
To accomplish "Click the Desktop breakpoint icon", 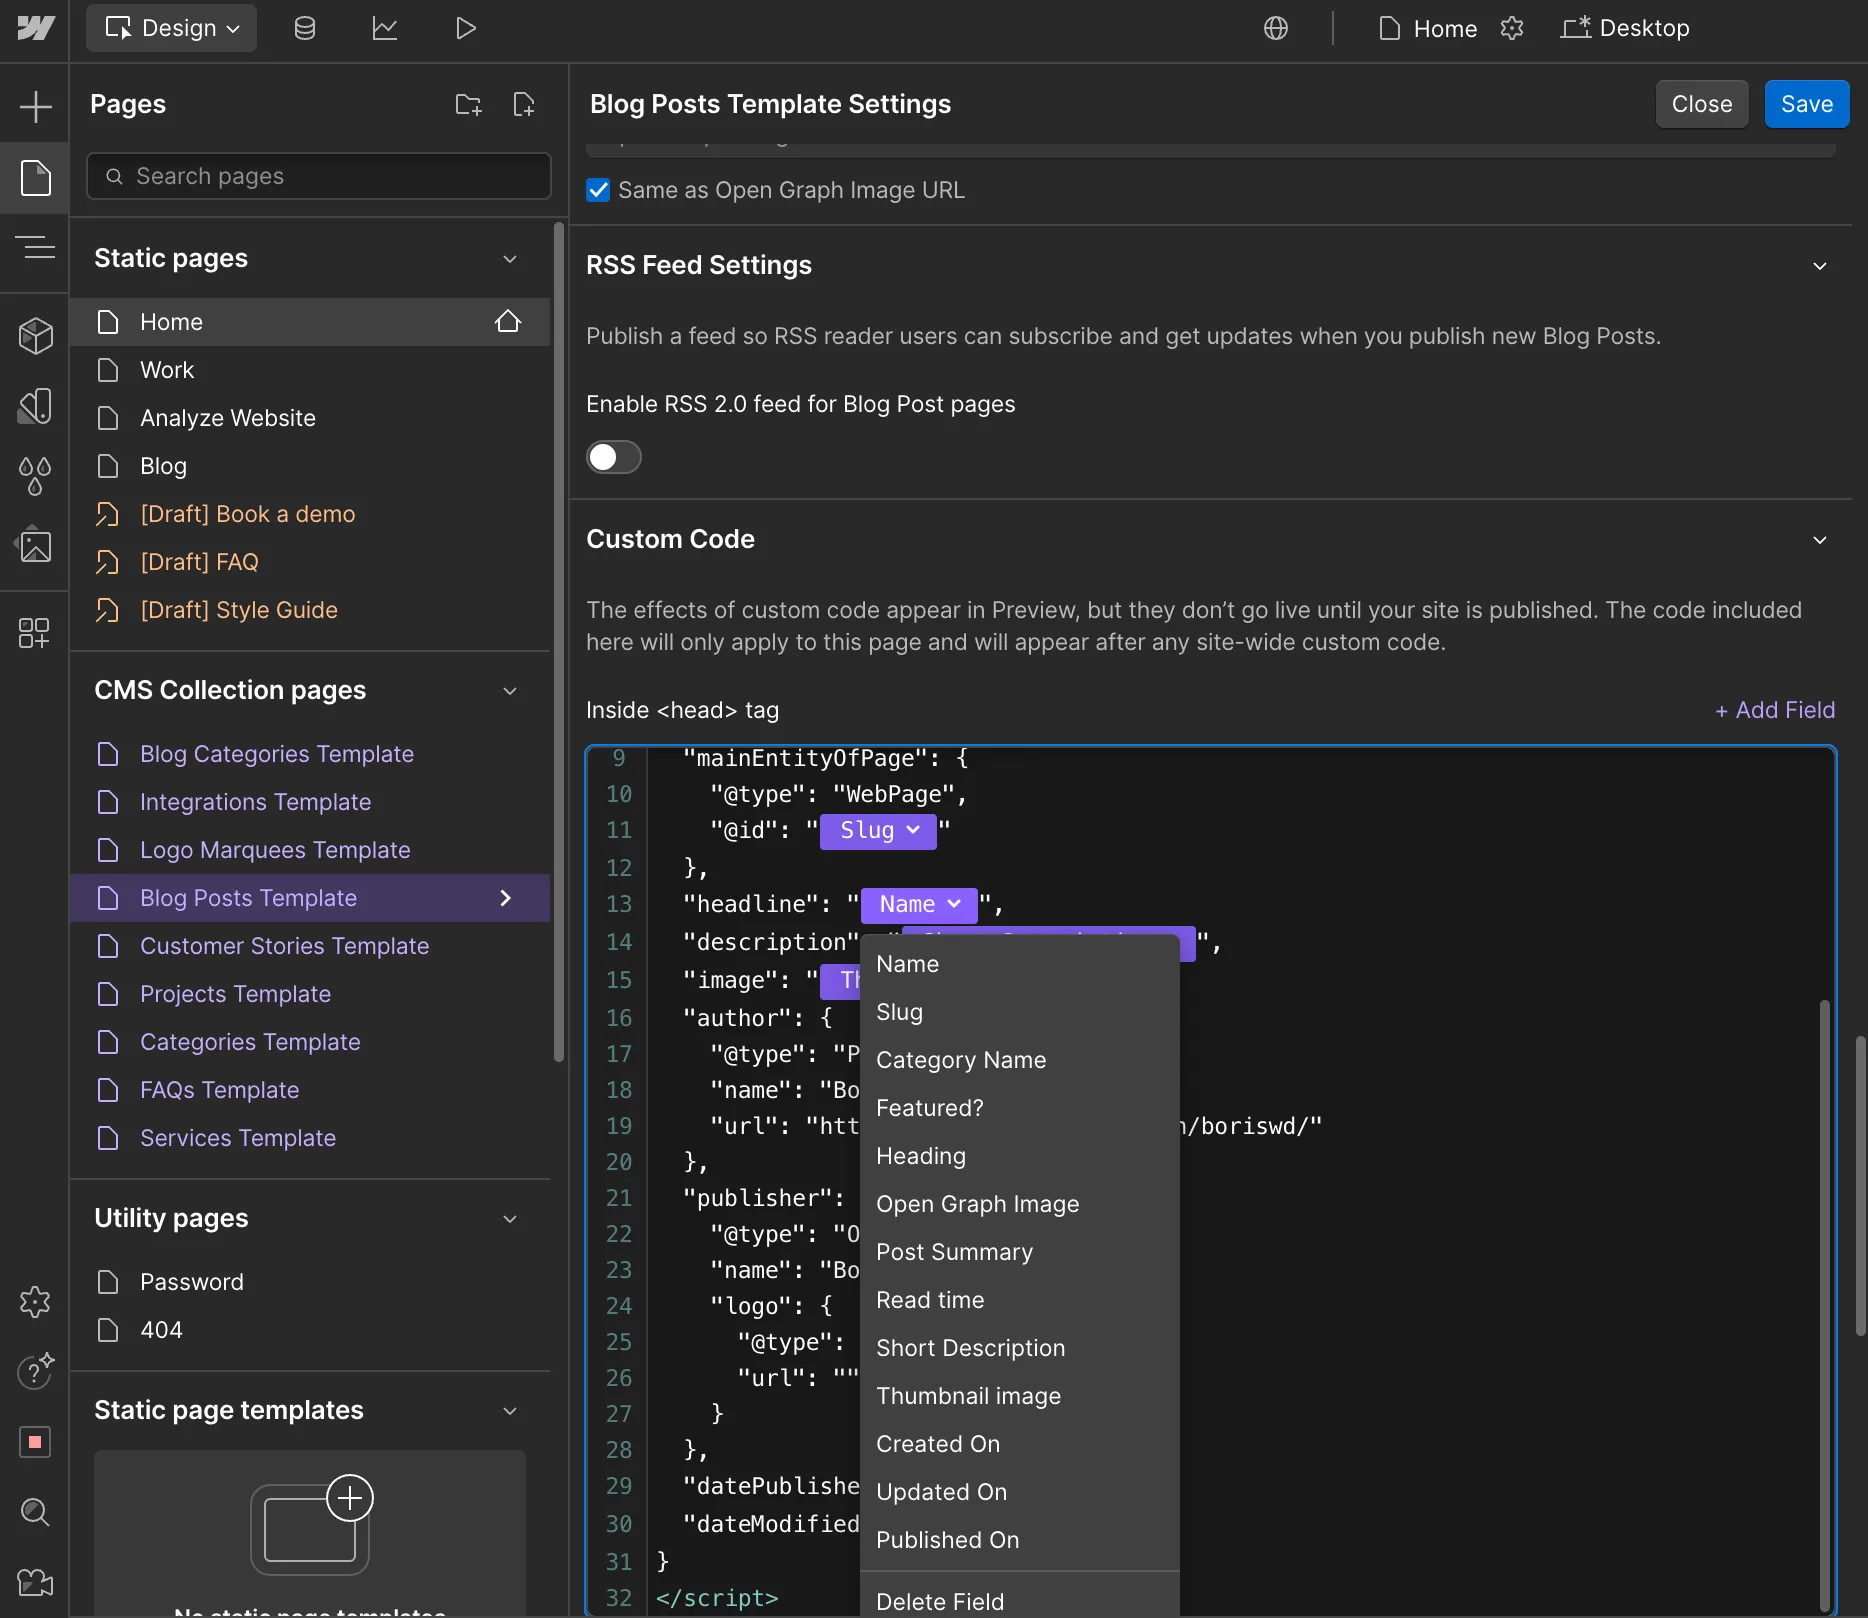I will (x=1575, y=28).
